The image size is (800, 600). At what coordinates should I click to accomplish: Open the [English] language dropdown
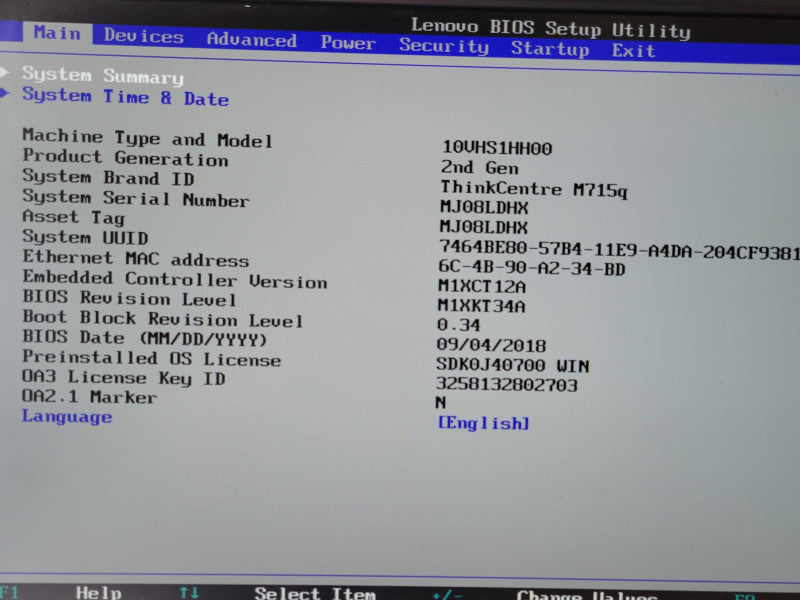[x=483, y=422]
